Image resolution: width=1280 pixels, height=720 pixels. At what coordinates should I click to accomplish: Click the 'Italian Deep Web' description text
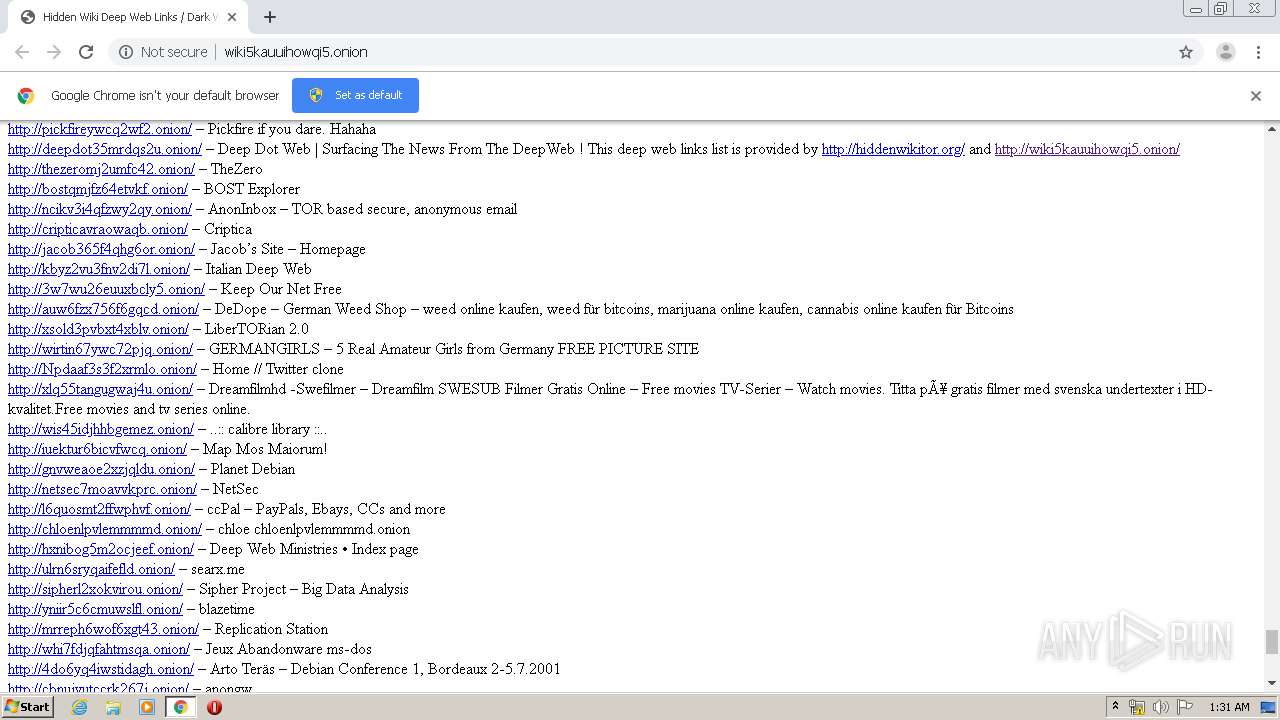(258, 269)
